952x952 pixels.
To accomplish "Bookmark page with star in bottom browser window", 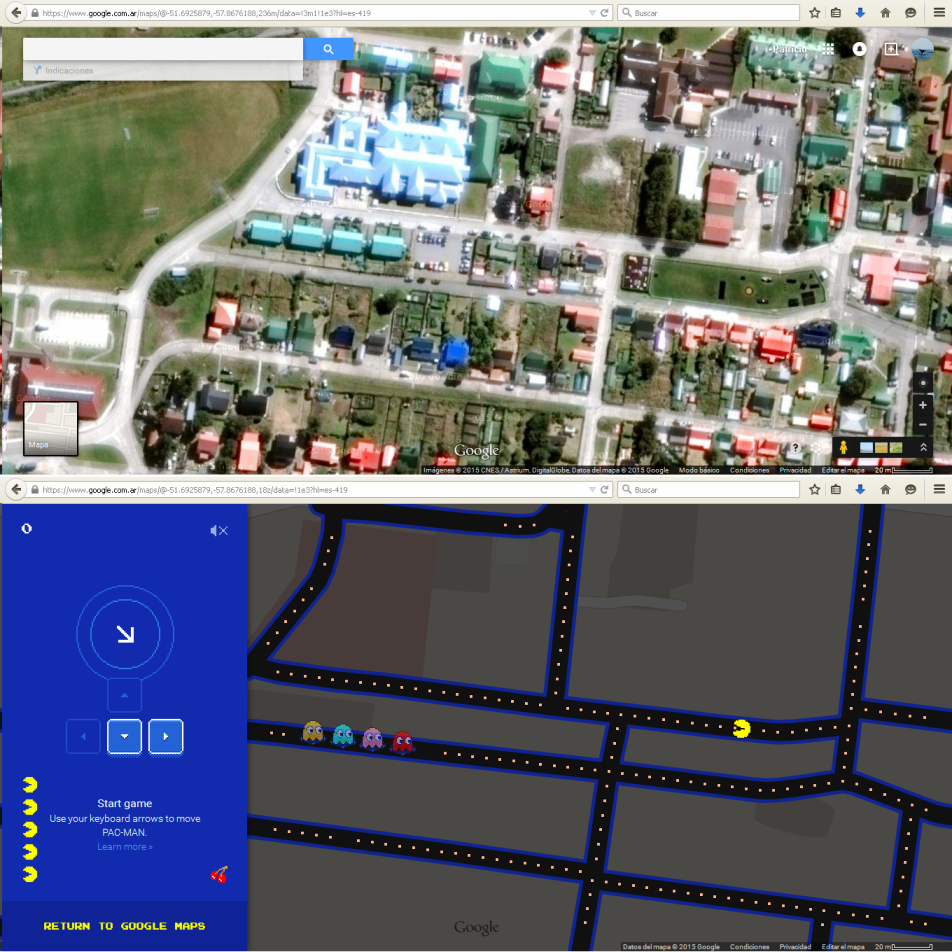I will [x=815, y=489].
